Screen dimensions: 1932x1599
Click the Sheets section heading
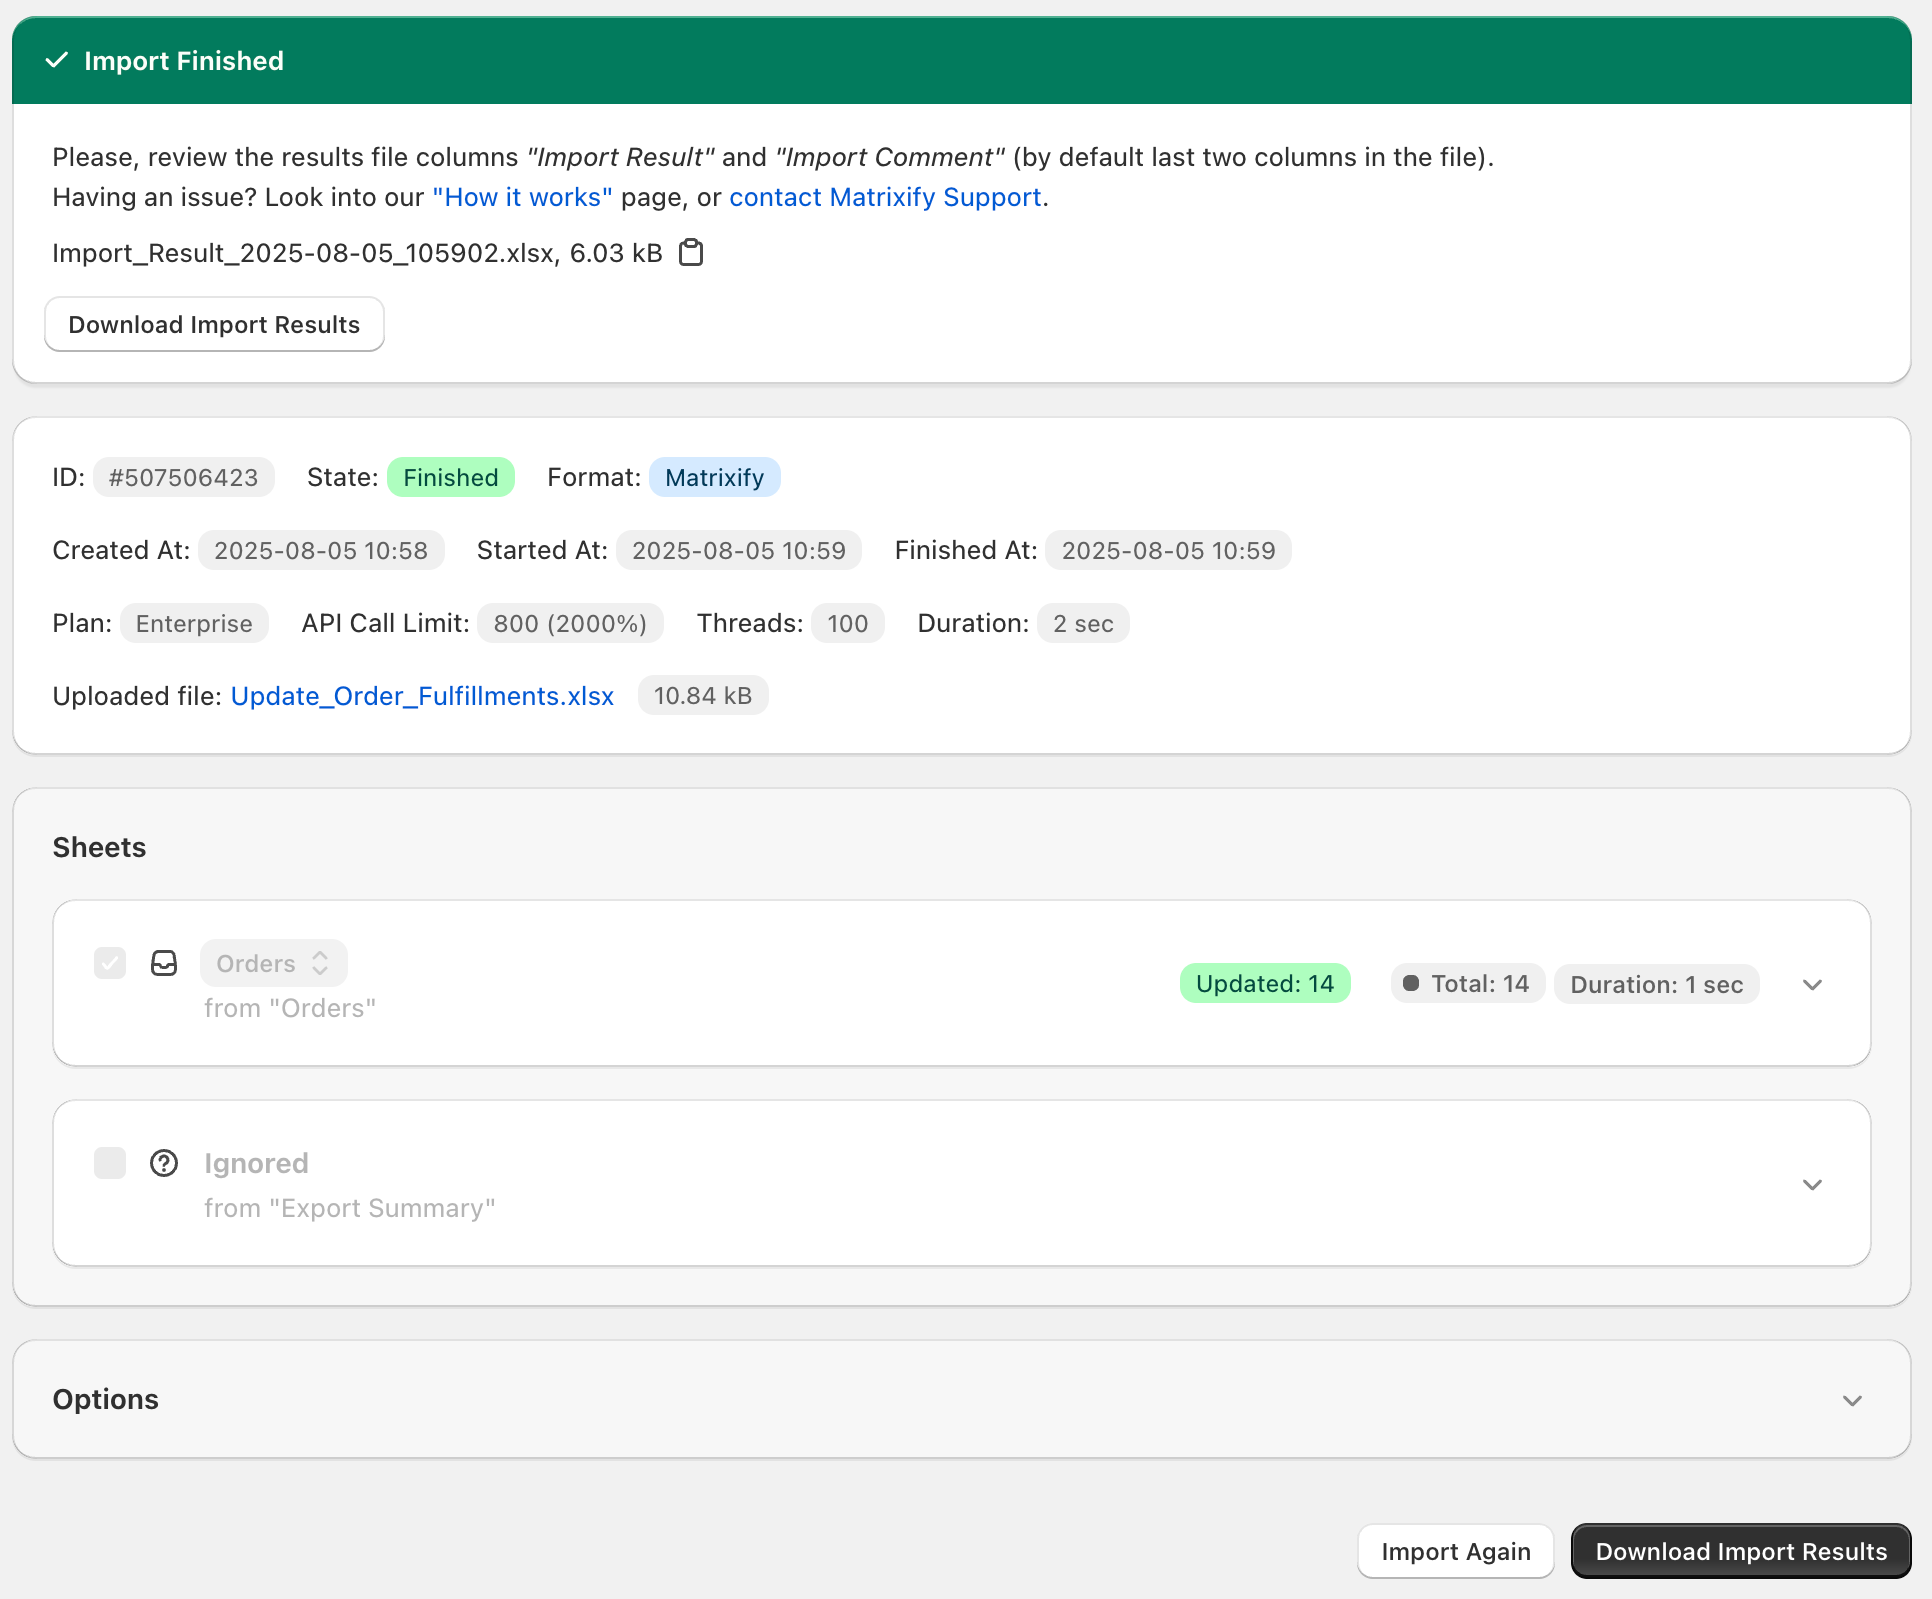(99, 847)
